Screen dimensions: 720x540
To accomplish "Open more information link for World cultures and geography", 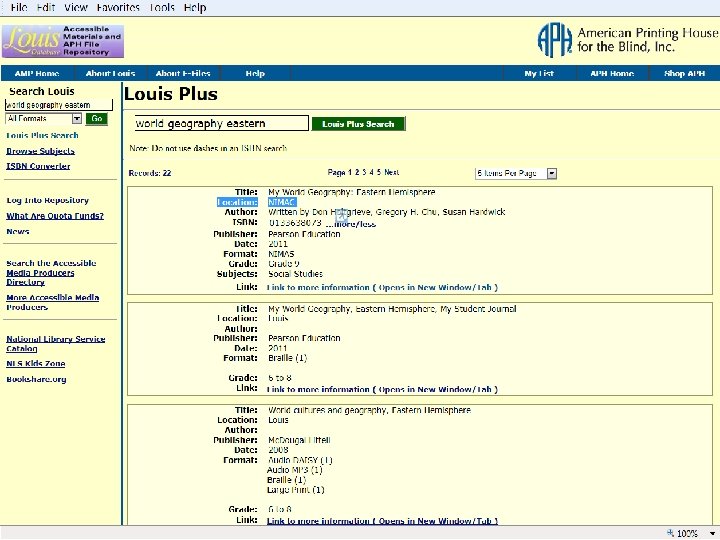I will tap(382, 521).
